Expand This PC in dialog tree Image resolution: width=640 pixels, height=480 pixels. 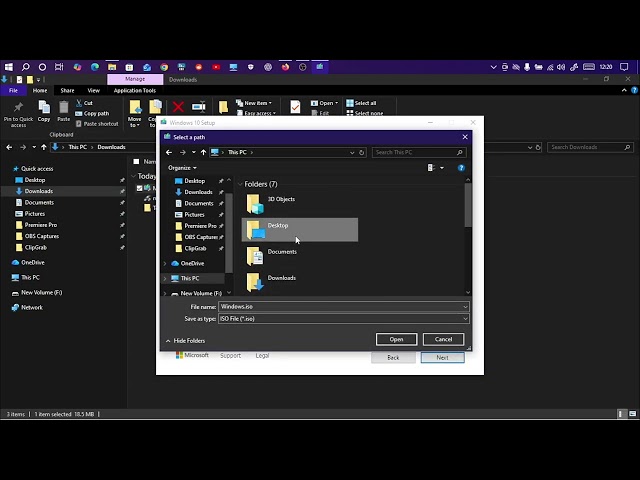165,278
